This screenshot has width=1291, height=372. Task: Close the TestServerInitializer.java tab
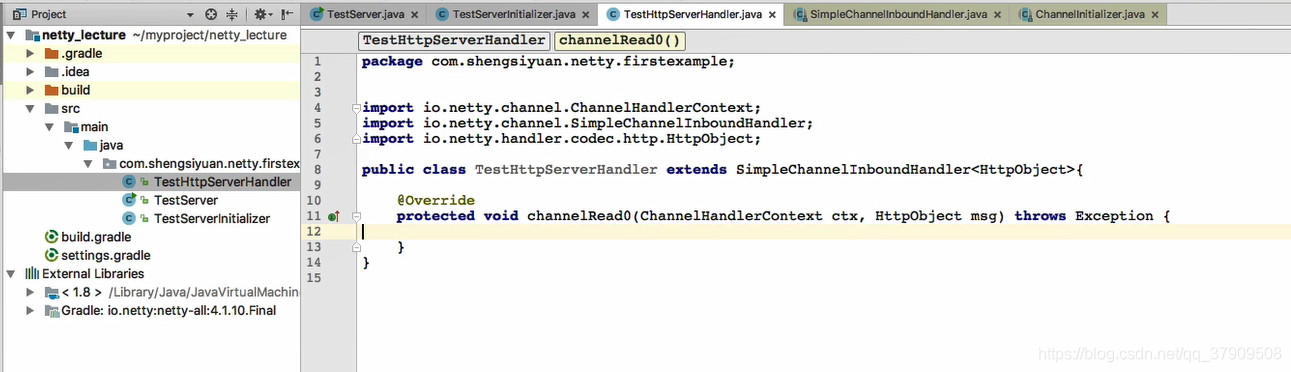586,15
